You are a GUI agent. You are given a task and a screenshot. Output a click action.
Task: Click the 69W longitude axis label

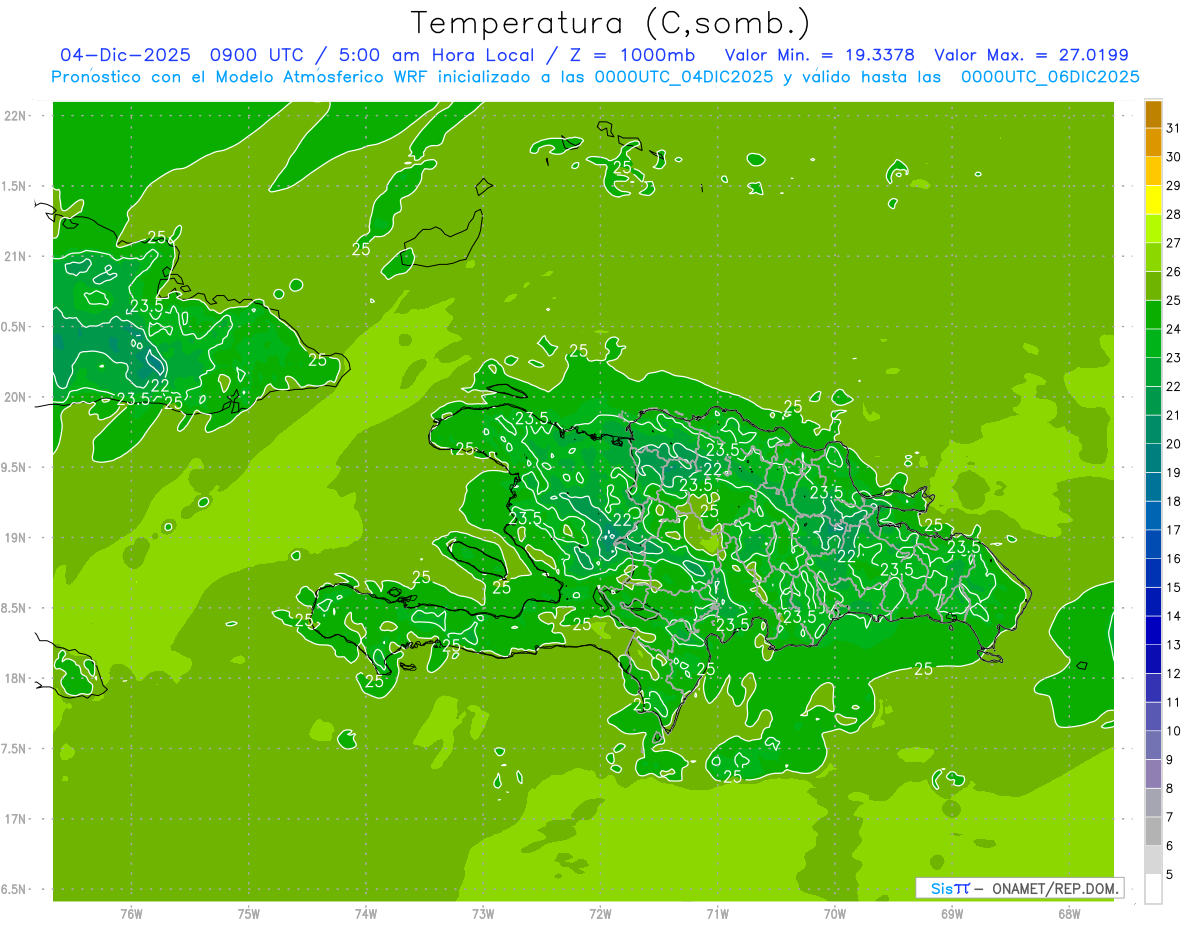tap(952, 913)
